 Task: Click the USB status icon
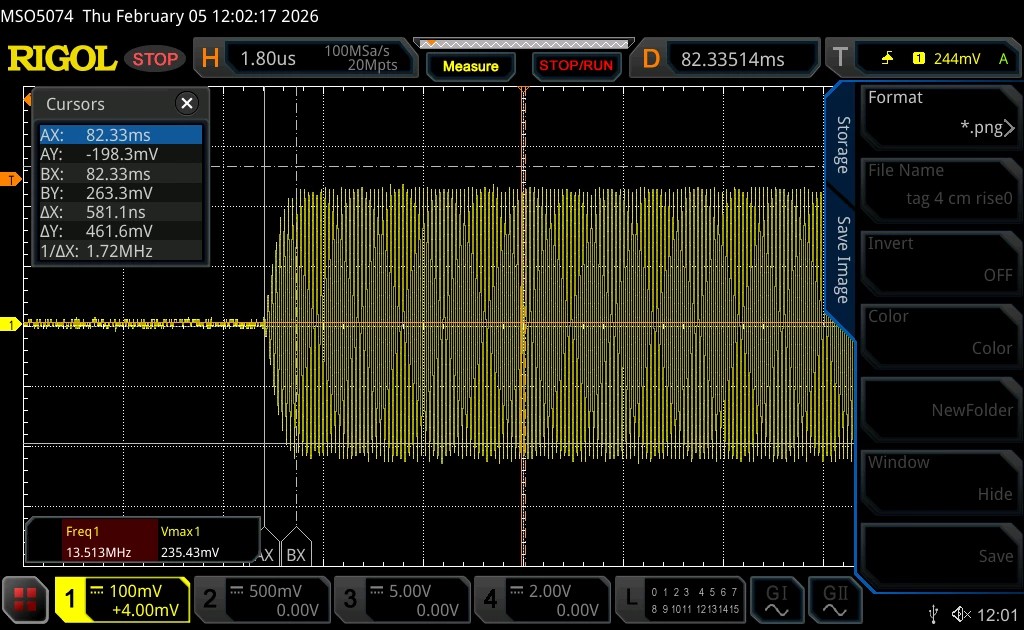934,614
